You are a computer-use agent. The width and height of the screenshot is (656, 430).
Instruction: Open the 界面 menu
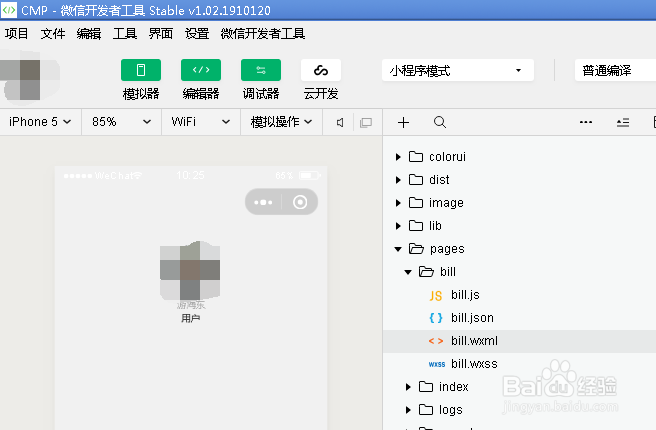[161, 33]
